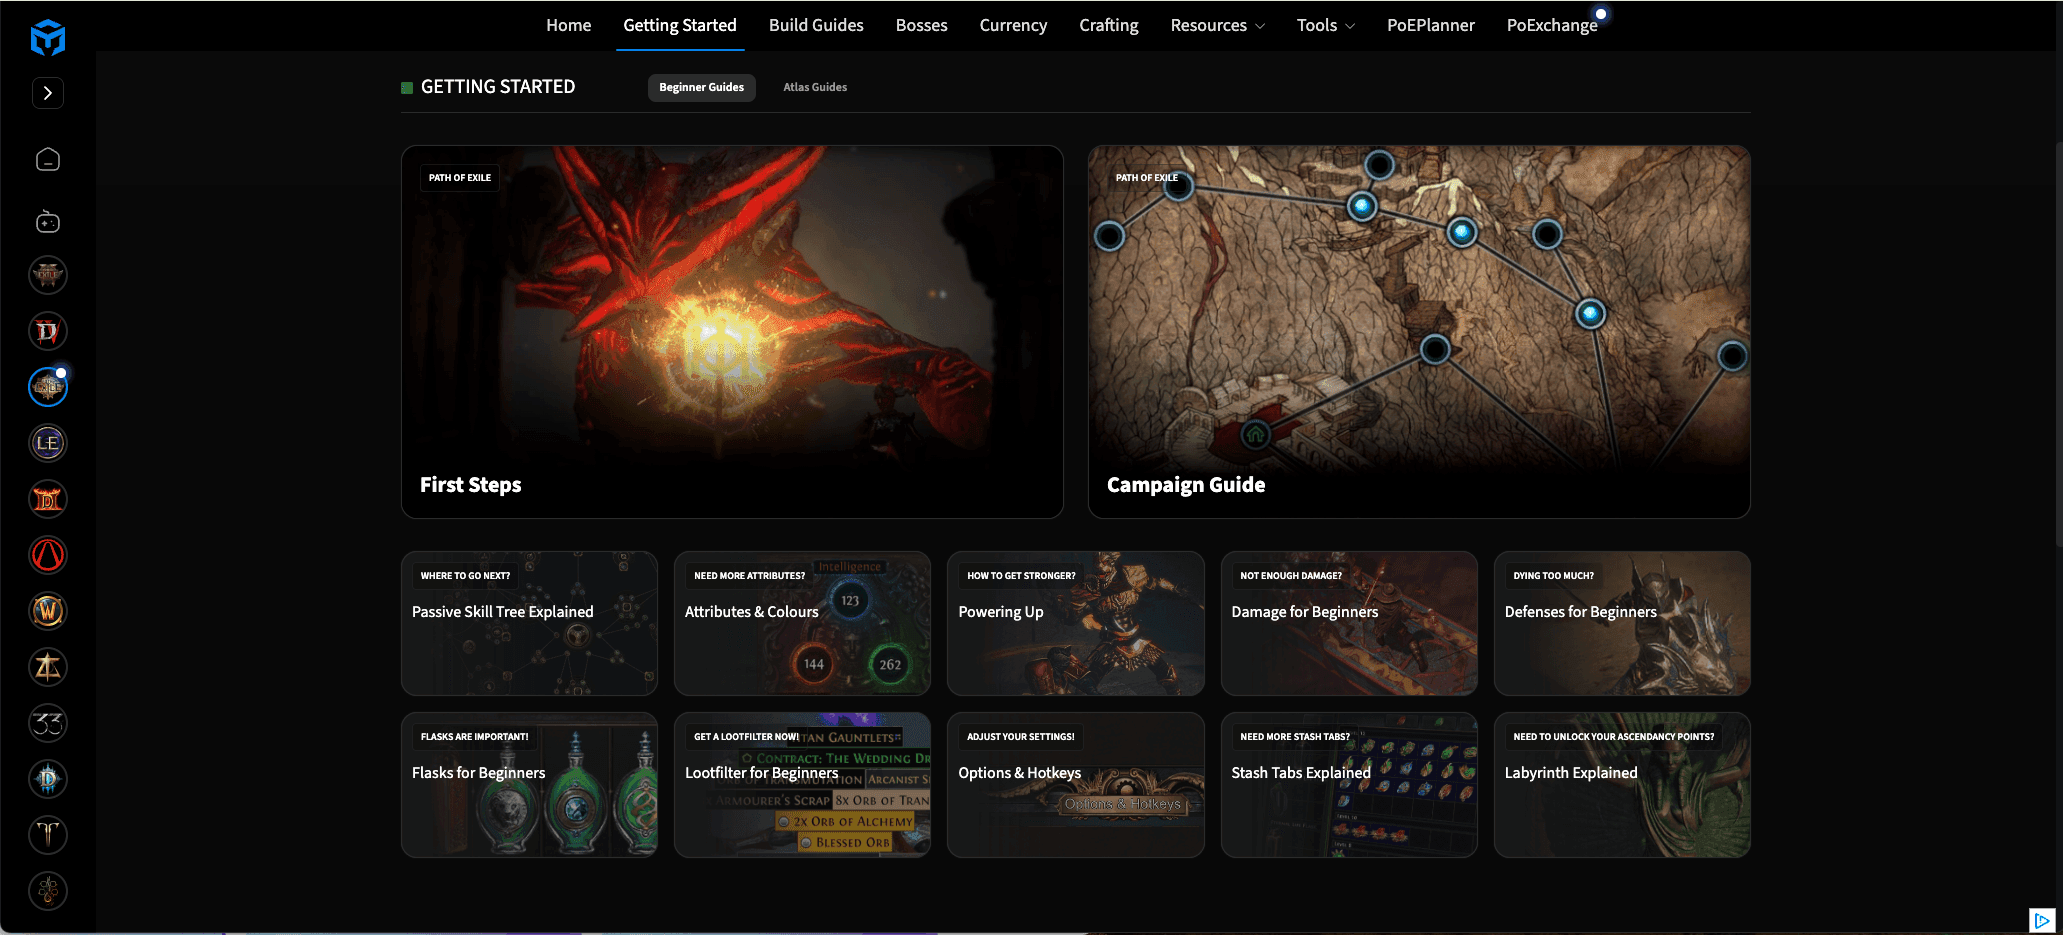Viewport: 2063px width, 935px height.
Task: Open the Stash Tabs Explained card
Action: click(1349, 785)
